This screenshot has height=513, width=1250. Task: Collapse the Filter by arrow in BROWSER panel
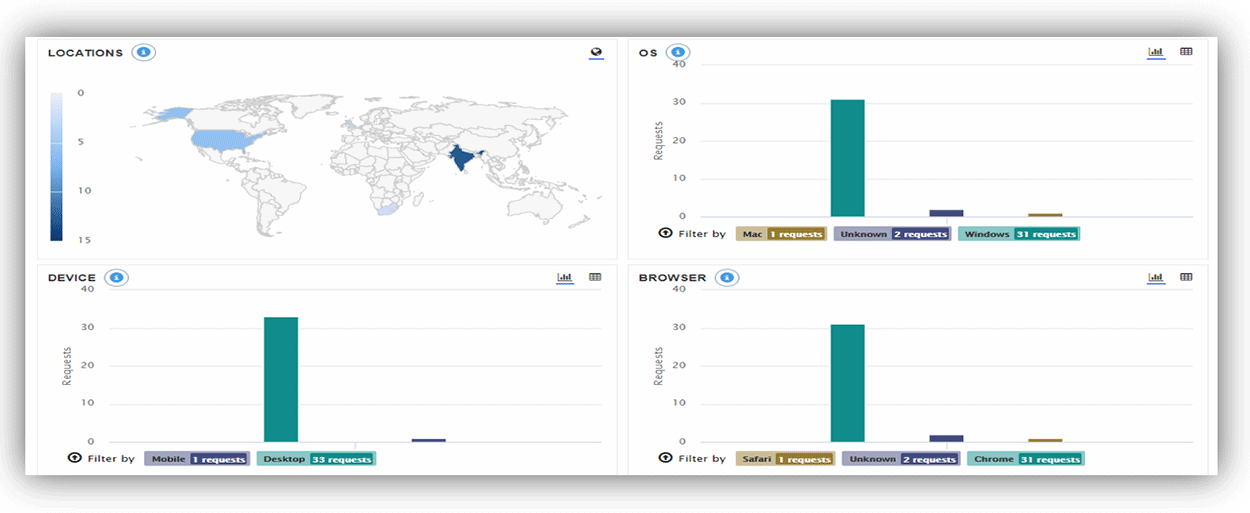665,458
